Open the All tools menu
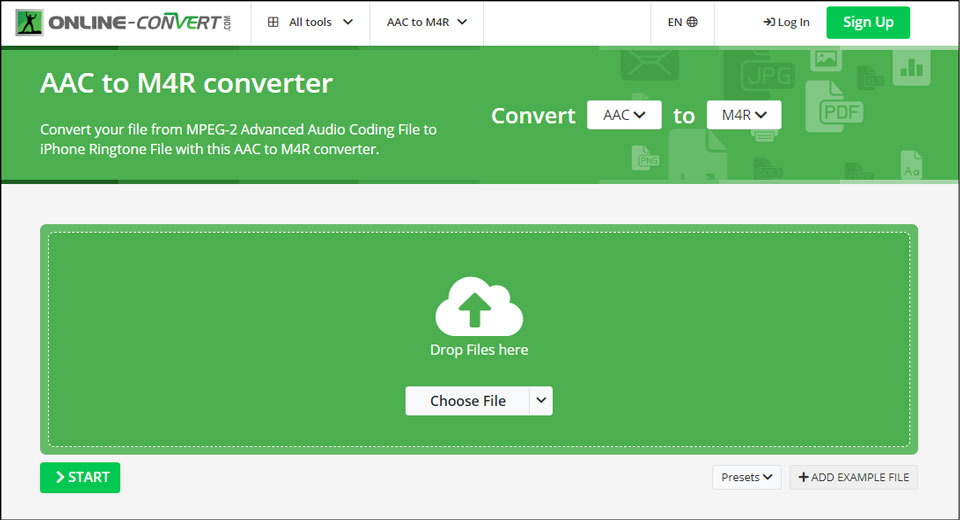 [310, 22]
